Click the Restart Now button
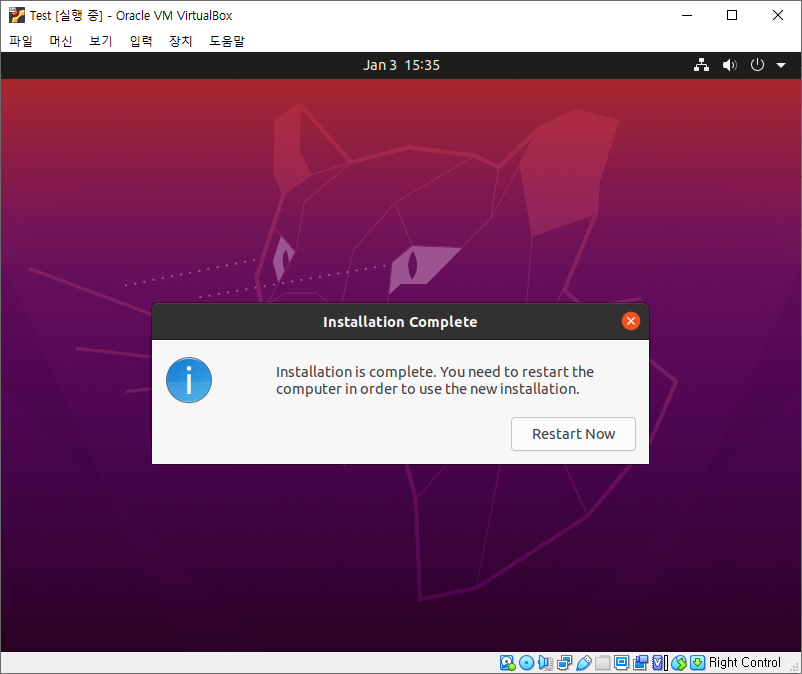 [573, 434]
